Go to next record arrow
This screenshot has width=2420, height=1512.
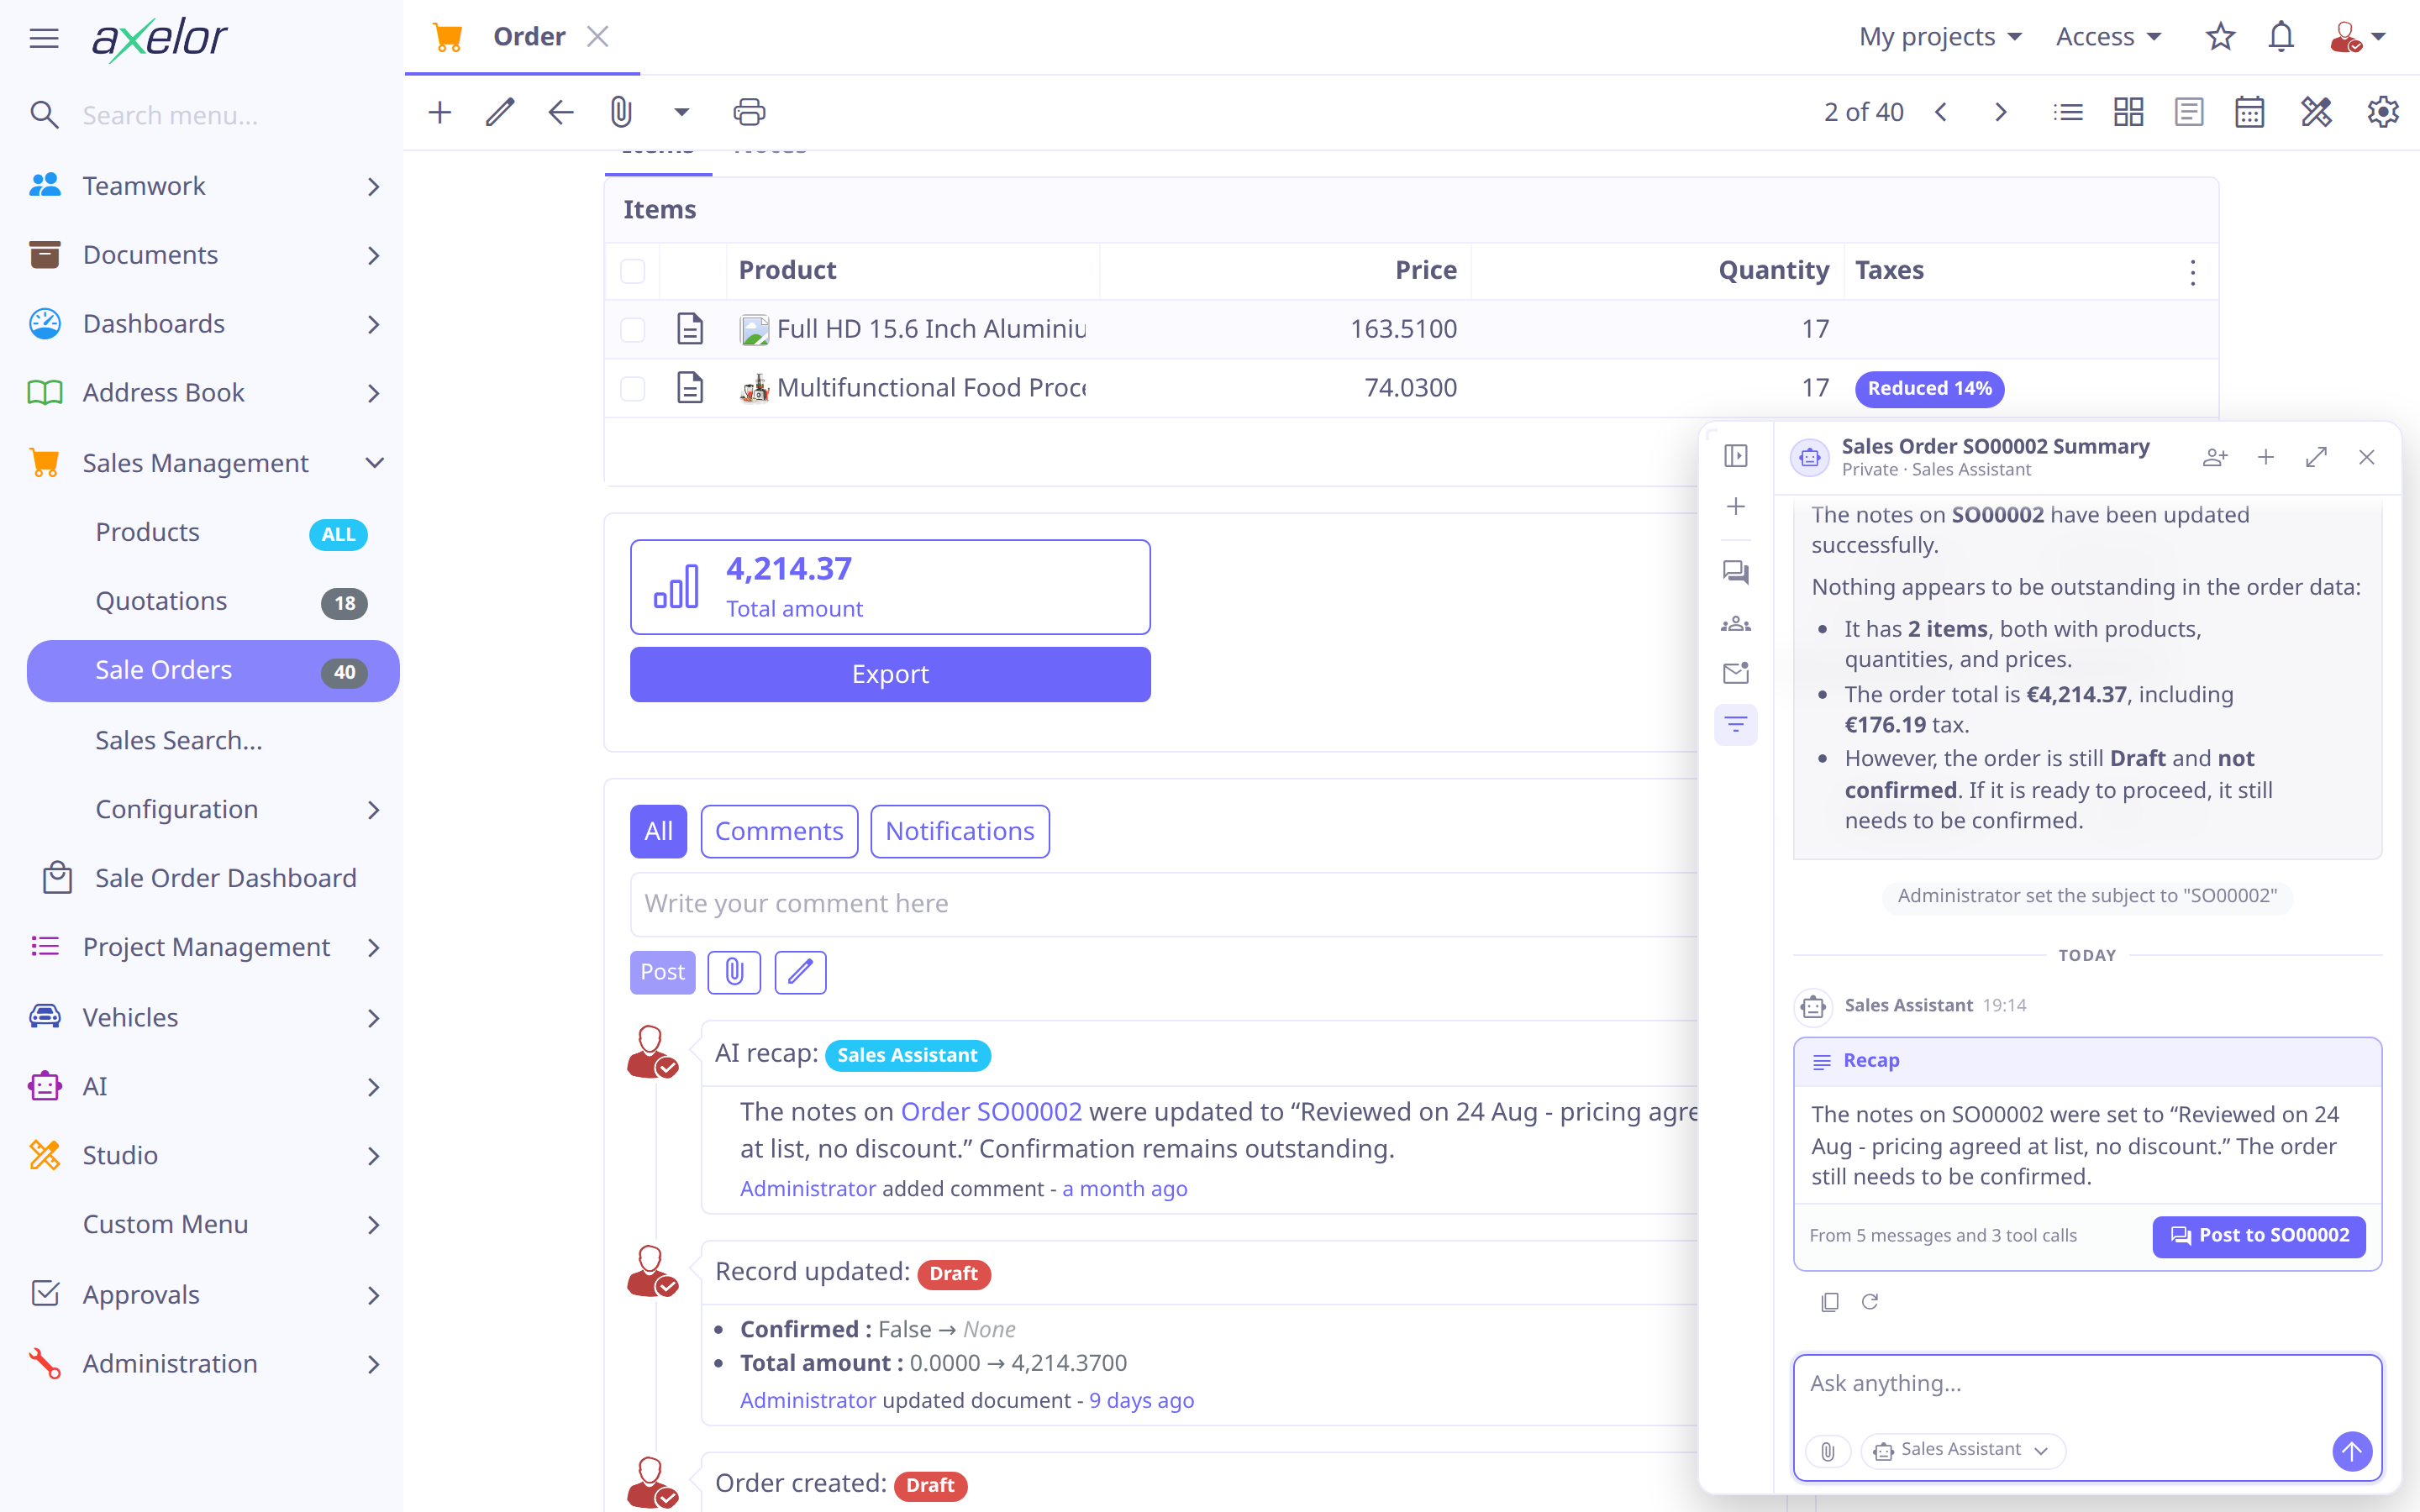[2001, 112]
